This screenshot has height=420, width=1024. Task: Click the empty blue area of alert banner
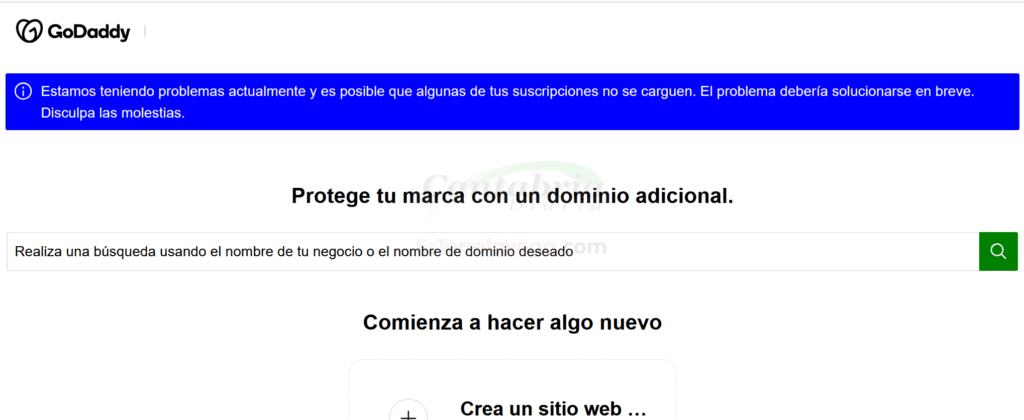tap(600, 114)
